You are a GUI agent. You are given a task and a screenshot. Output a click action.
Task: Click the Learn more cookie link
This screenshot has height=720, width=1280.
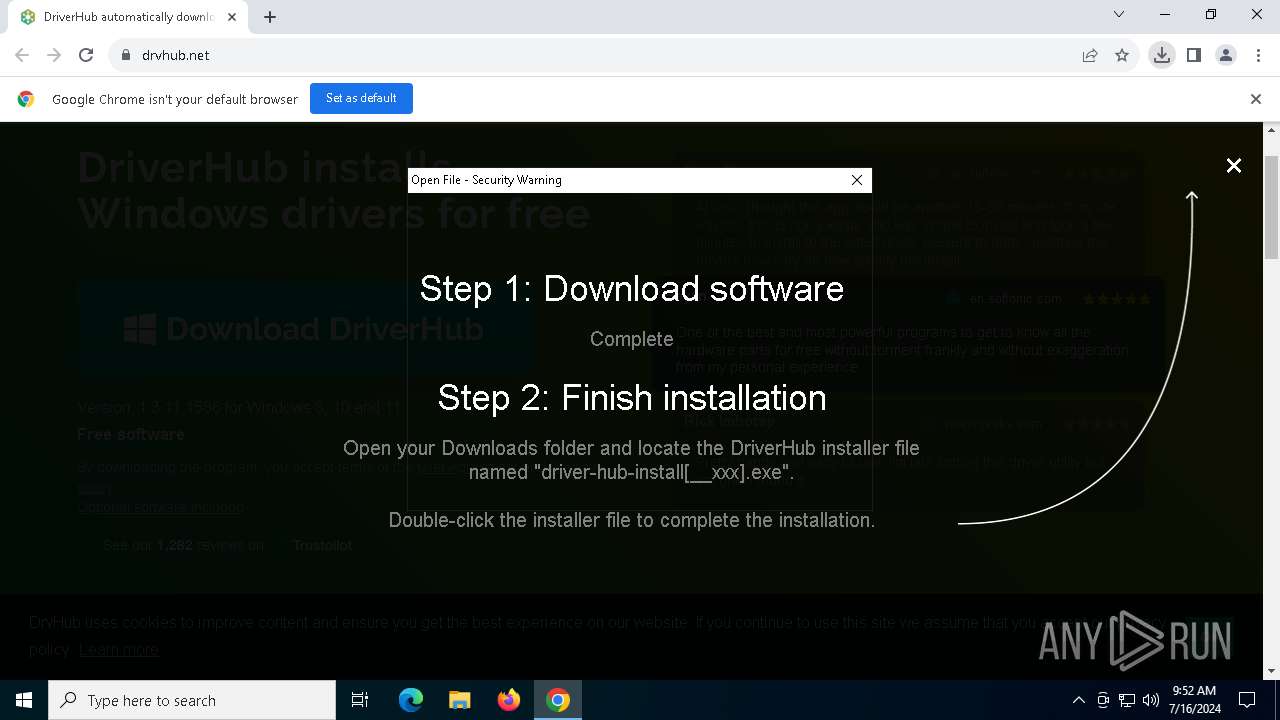tap(119, 649)
